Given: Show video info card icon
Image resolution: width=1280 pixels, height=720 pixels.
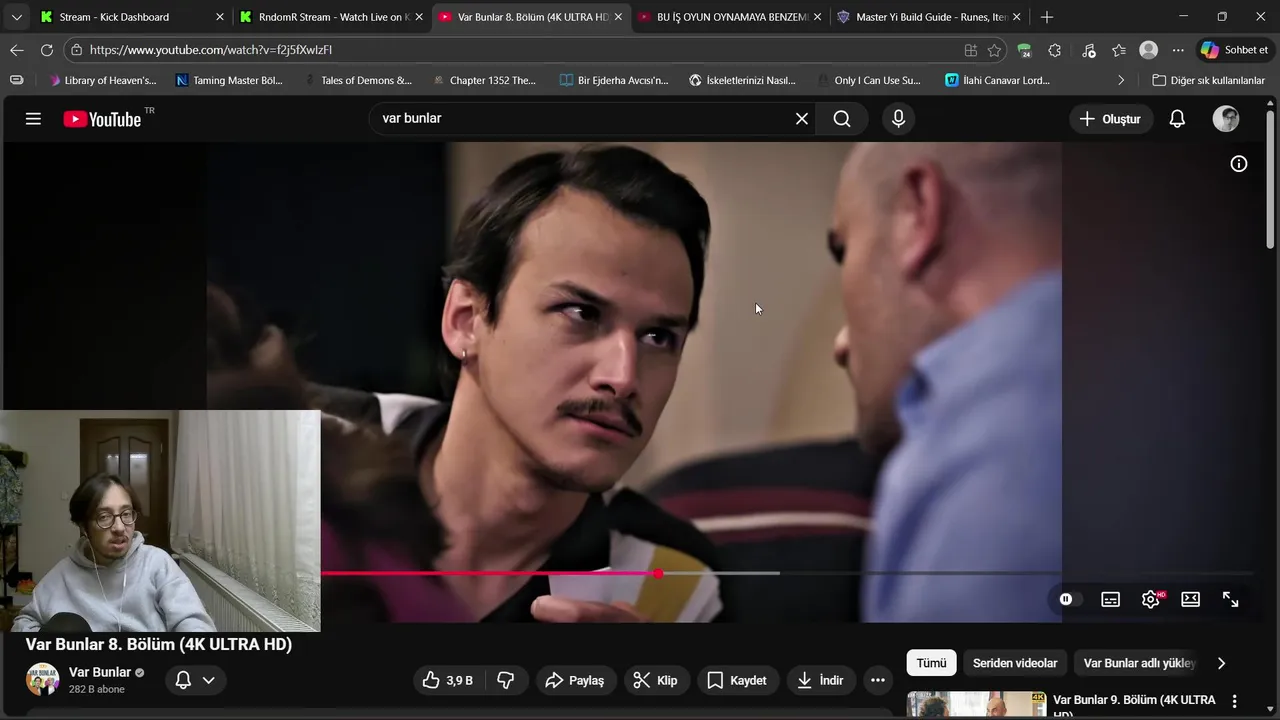Looking at the screenshot, I should point(1239,164).
